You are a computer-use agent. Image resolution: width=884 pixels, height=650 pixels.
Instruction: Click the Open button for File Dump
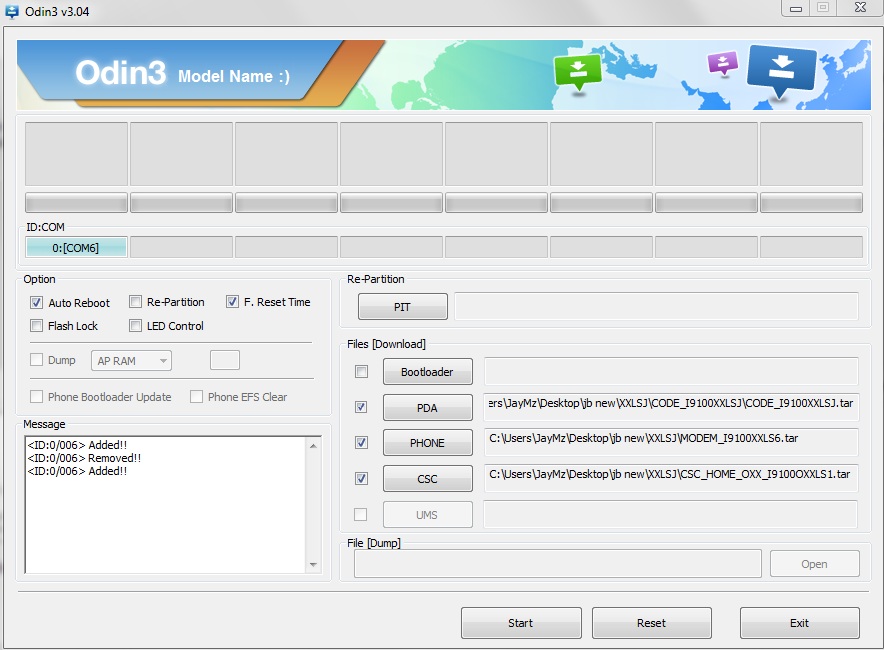point(815,564)
